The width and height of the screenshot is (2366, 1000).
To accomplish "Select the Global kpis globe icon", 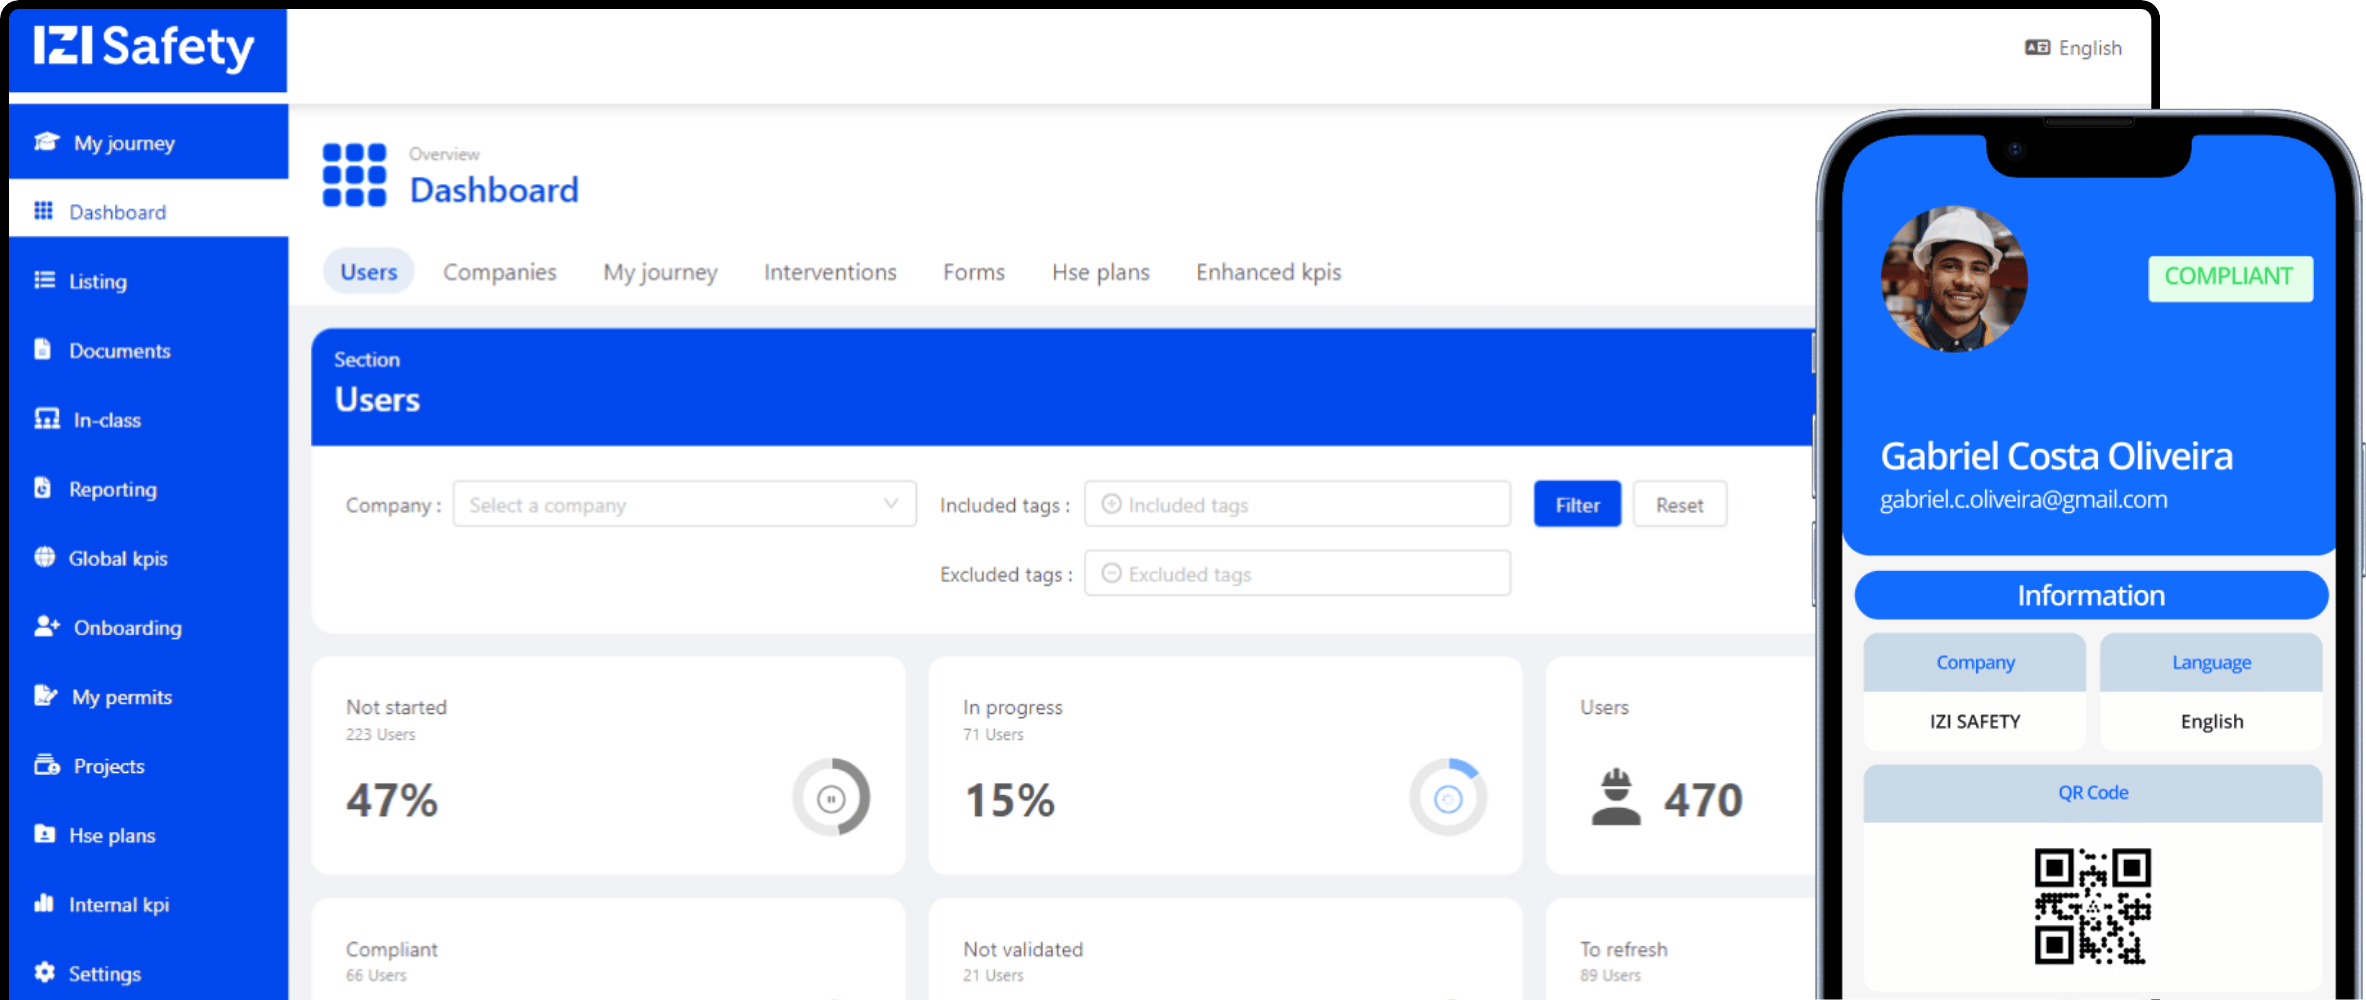I will point(44,557).
